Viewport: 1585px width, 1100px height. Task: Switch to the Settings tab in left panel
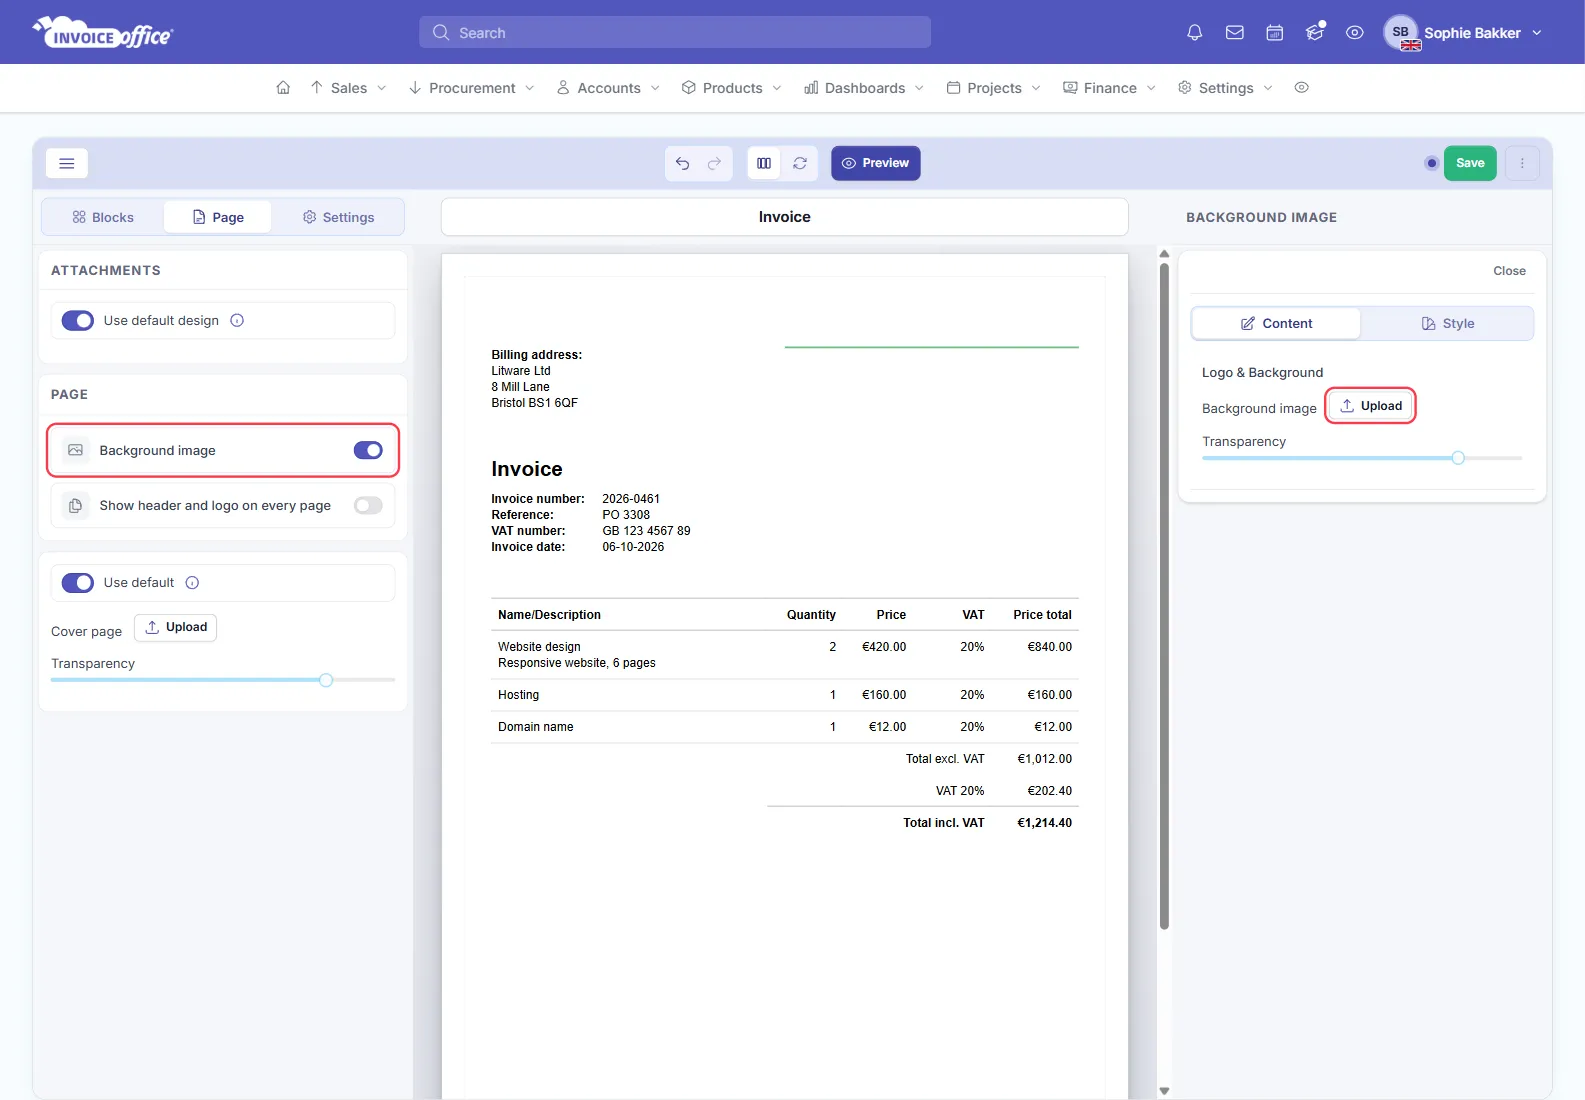[x=338, y=217]
